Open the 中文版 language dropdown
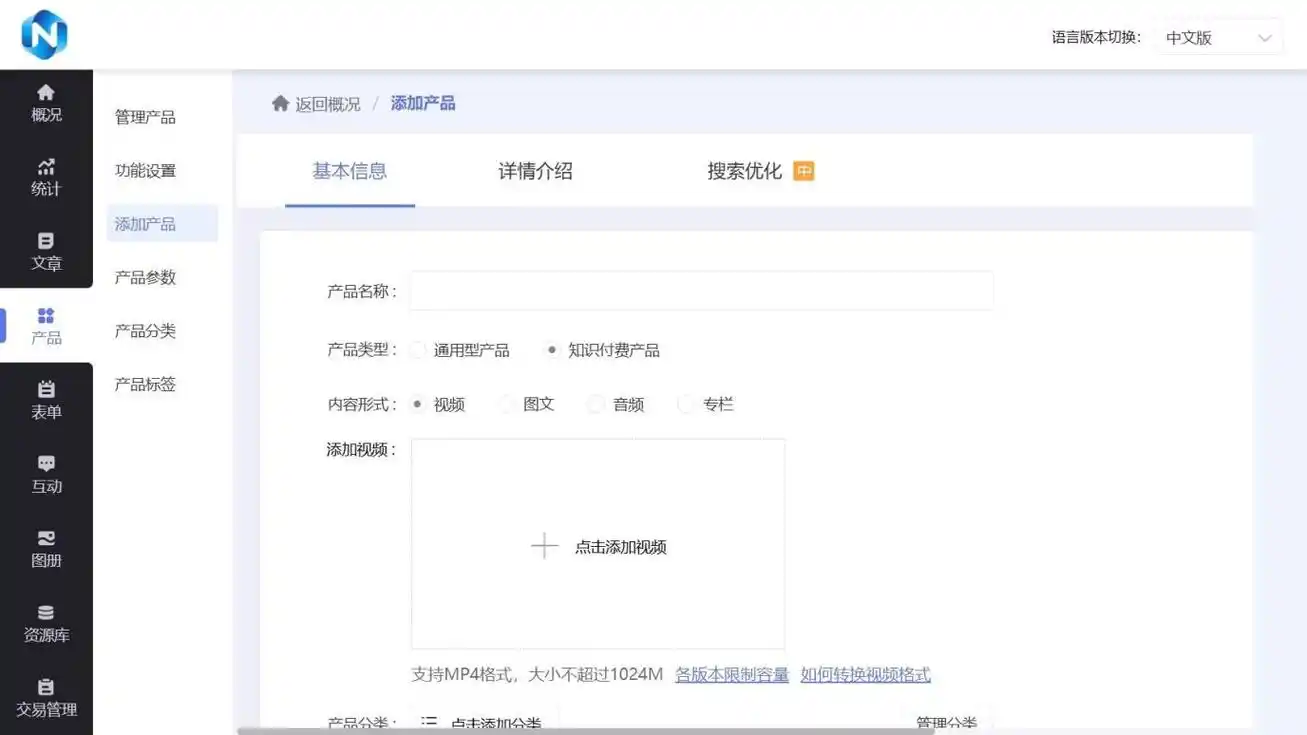 click(1218, 36)
